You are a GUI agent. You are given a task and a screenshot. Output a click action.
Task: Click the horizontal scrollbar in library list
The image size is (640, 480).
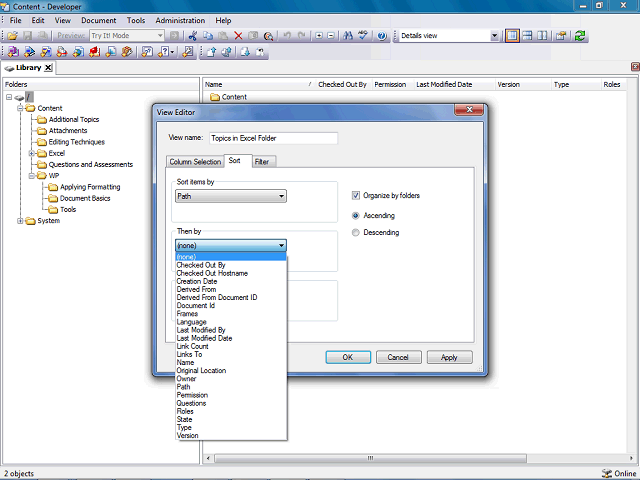[x=370, y=458]
